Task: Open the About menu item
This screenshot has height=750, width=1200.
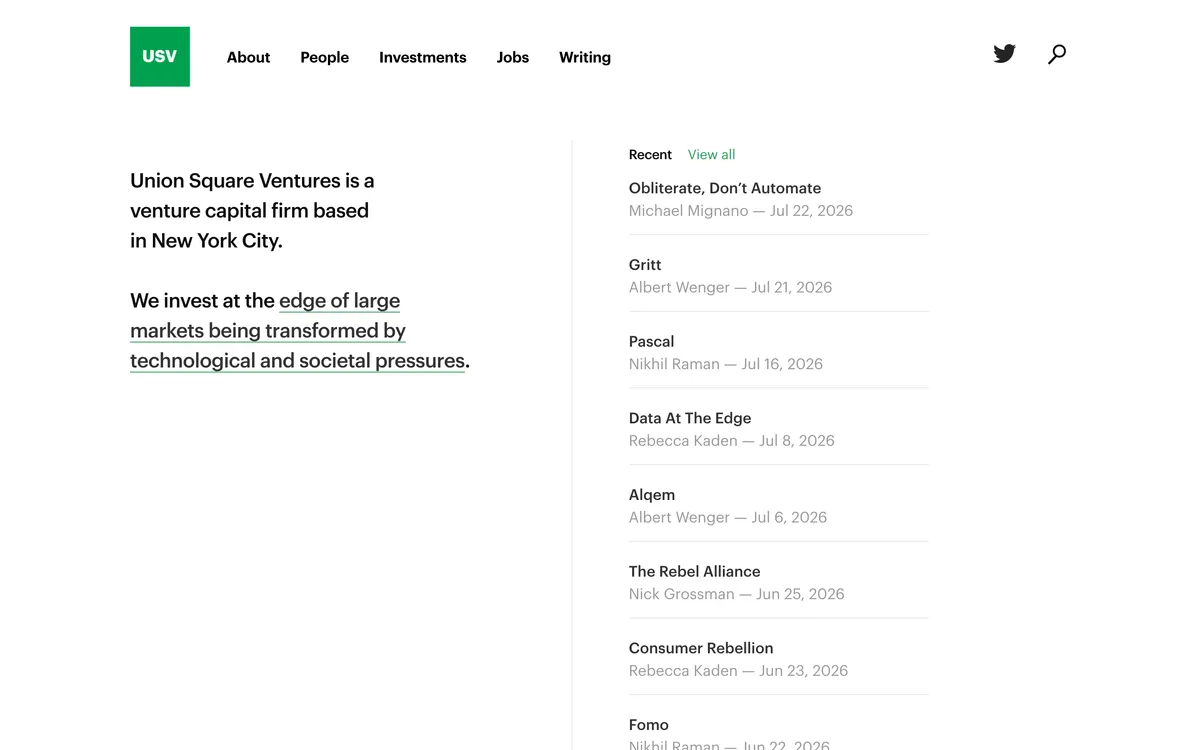Action: point(248,57)
